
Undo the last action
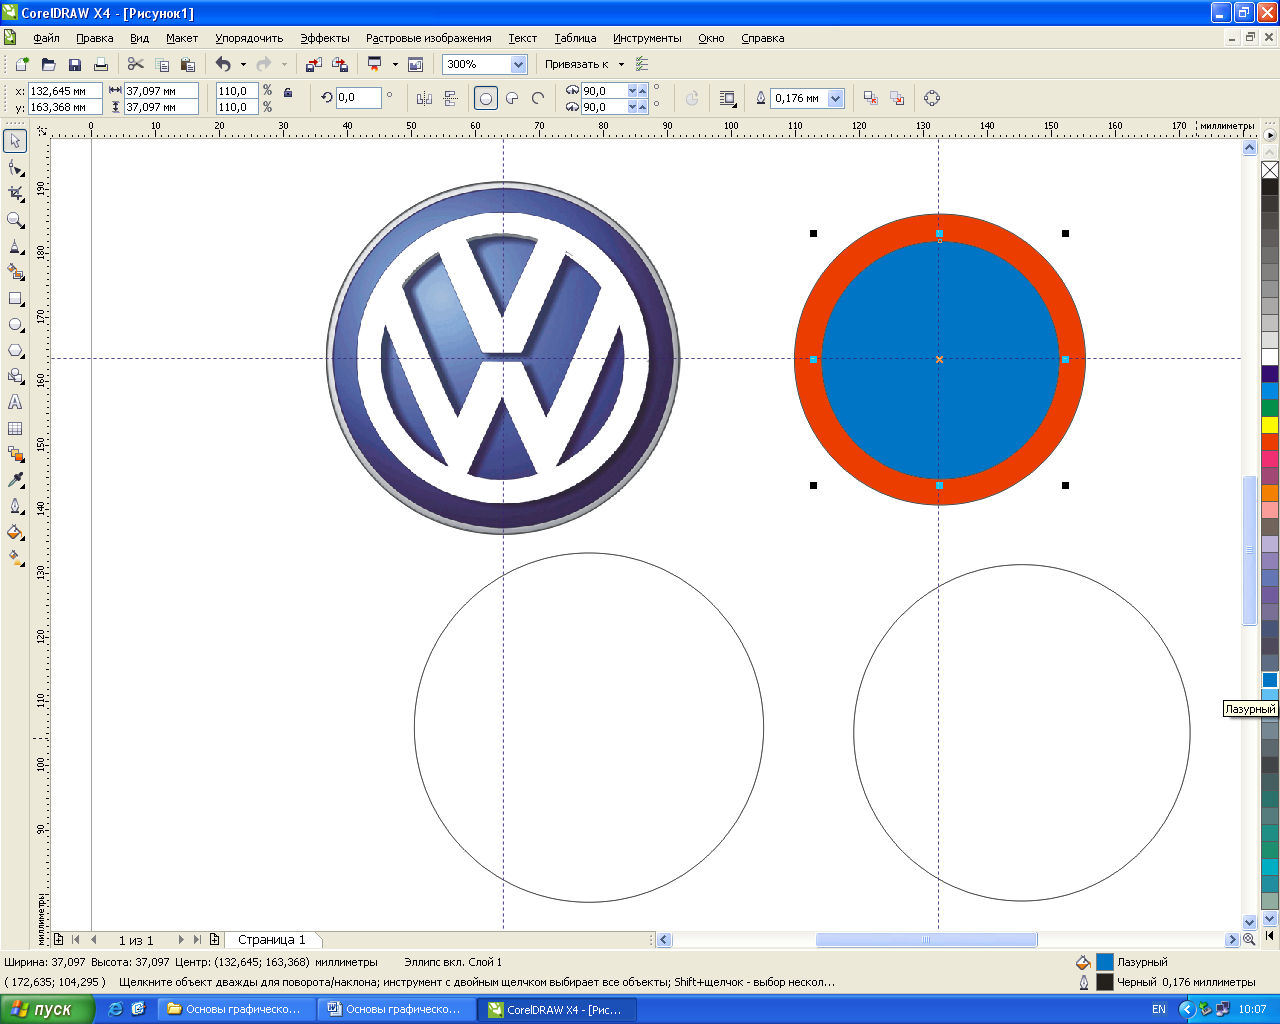(x=223, y=64)
